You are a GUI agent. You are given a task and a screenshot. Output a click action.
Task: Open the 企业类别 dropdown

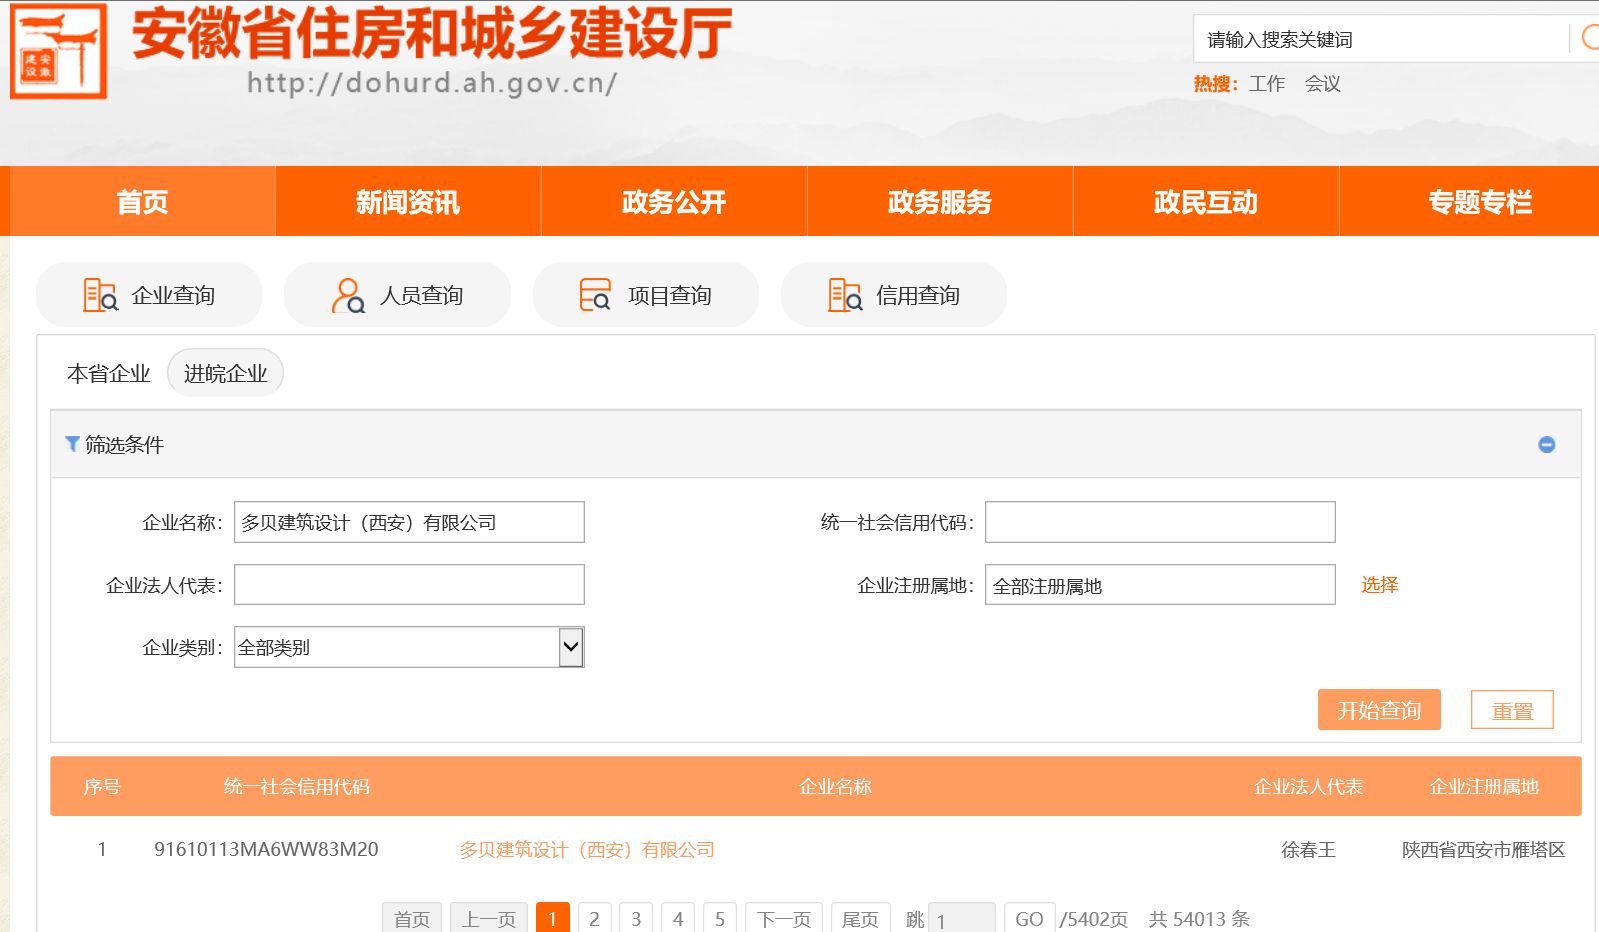(x=409, y=647)
